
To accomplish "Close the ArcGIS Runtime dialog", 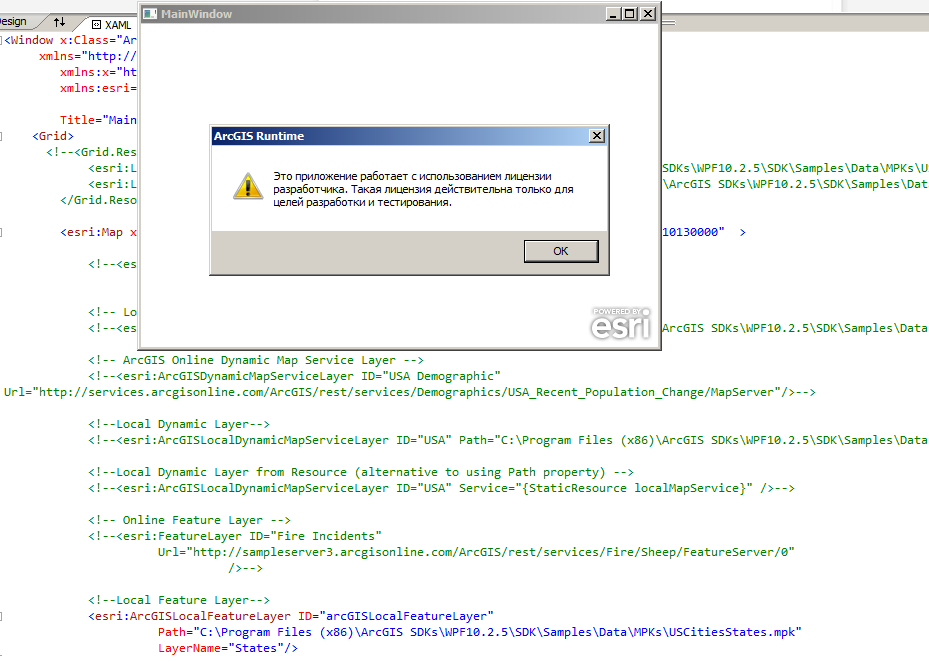I will (597, 136).
